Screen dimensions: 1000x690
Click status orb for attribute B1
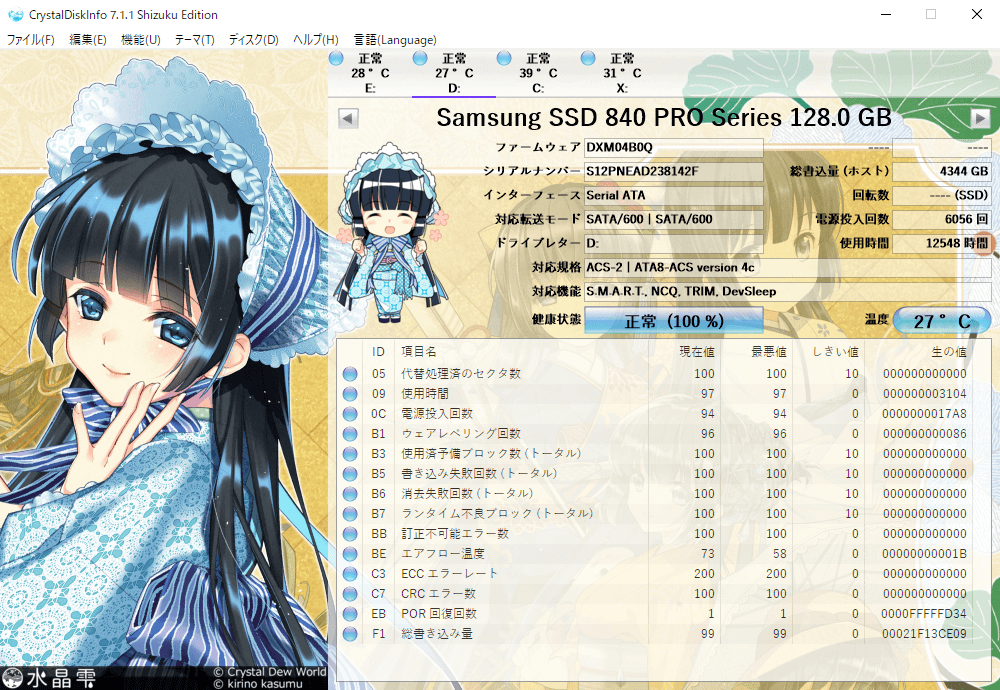(x=350, y=434)
